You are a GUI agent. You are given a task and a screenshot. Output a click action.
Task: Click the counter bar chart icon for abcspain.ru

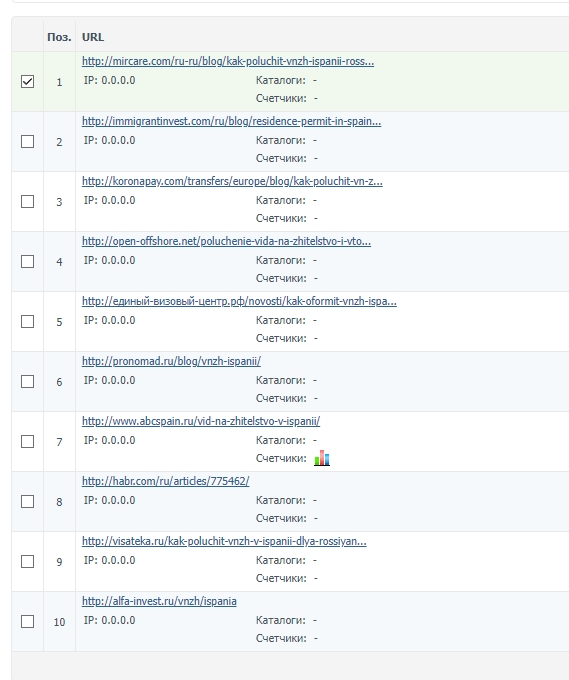tap(322, 458)
